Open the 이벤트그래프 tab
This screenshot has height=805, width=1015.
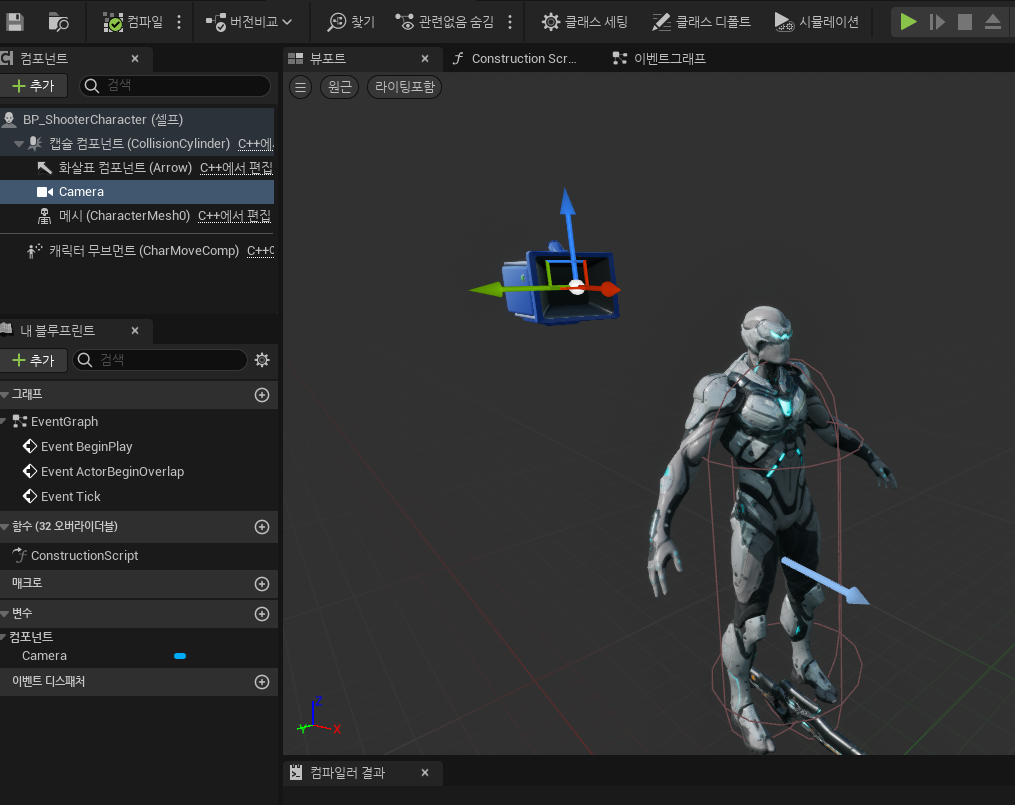pyautogui.click(x=659, y=58)
